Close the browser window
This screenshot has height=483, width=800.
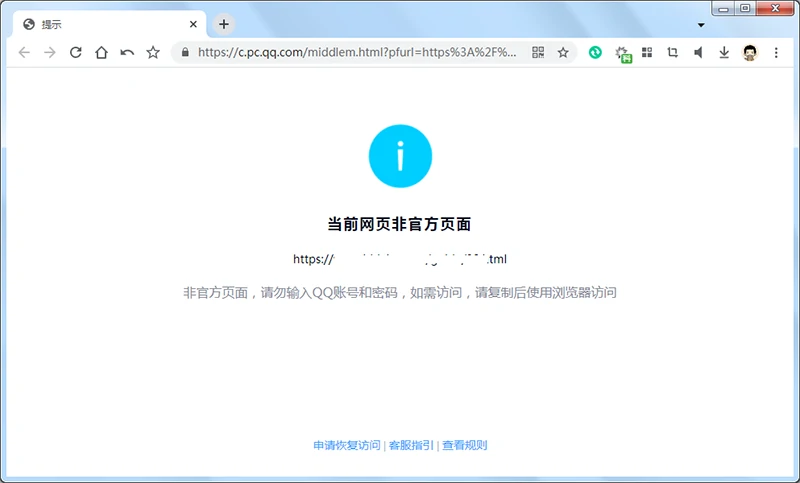coord(776,9)
